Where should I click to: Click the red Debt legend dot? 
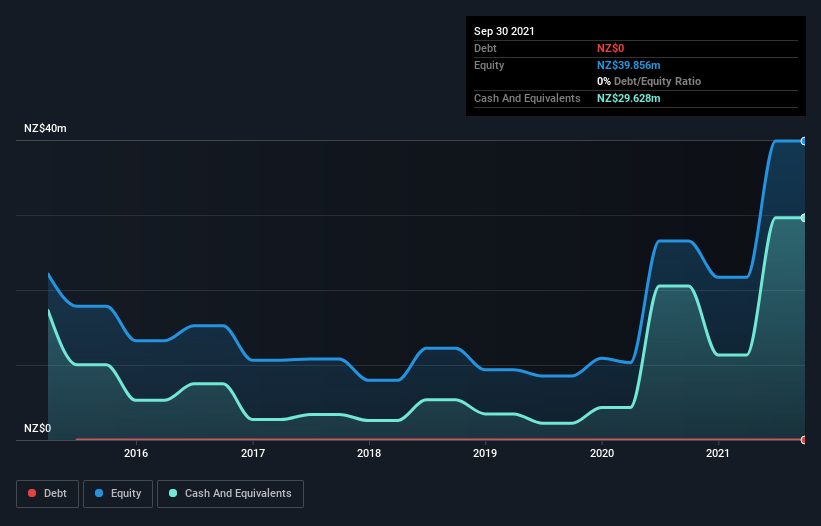coord(32,493)
